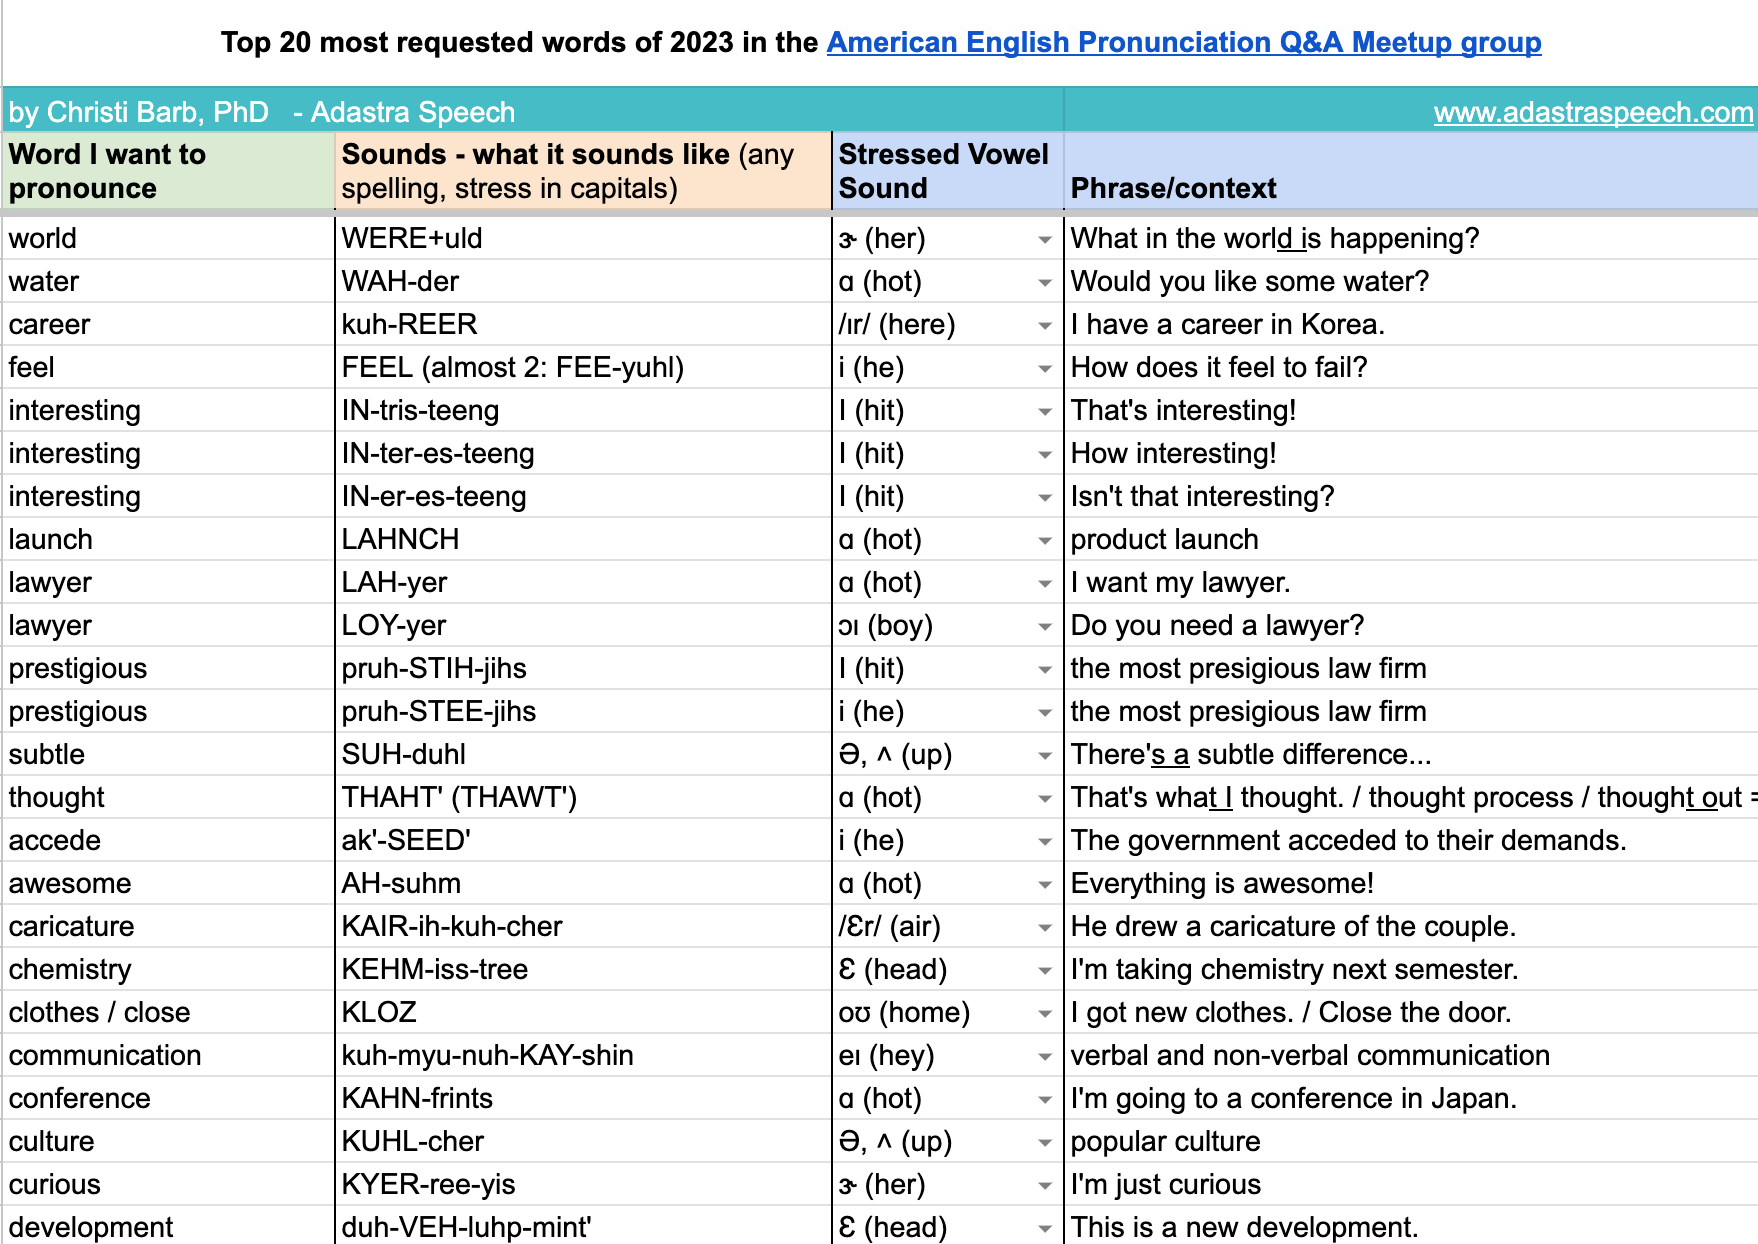Expand stressed vowel dropdown for water
1758x1244 pixels.
pyautogui.click(x=1044, y=283)
